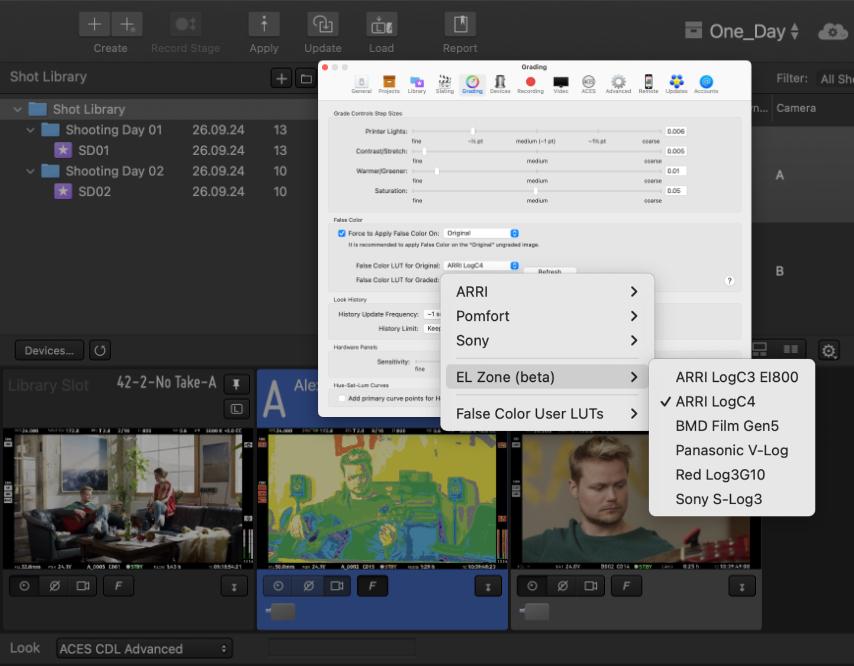Click the Load toolbar icon
Screen dimensions: 854x666
click(x=381, y=25)
